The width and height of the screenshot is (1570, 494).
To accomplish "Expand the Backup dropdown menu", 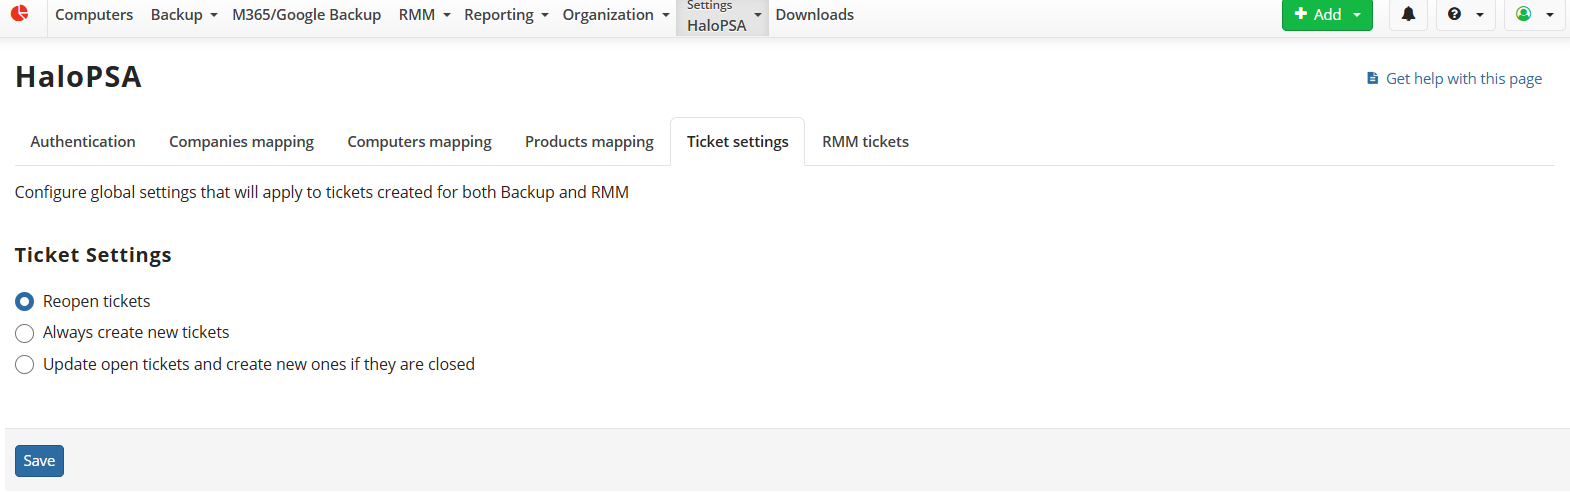I will (184, 15).
